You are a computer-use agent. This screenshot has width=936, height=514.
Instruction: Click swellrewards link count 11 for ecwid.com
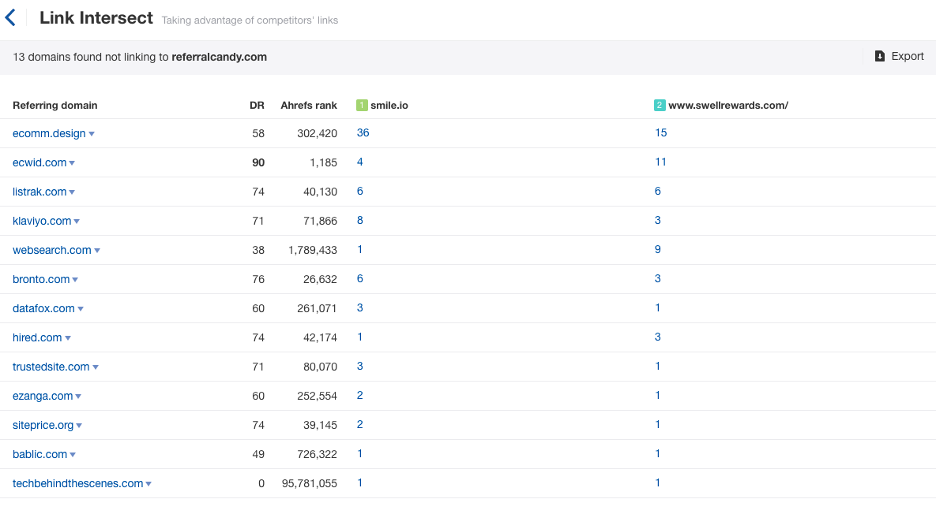coord(660,162)
